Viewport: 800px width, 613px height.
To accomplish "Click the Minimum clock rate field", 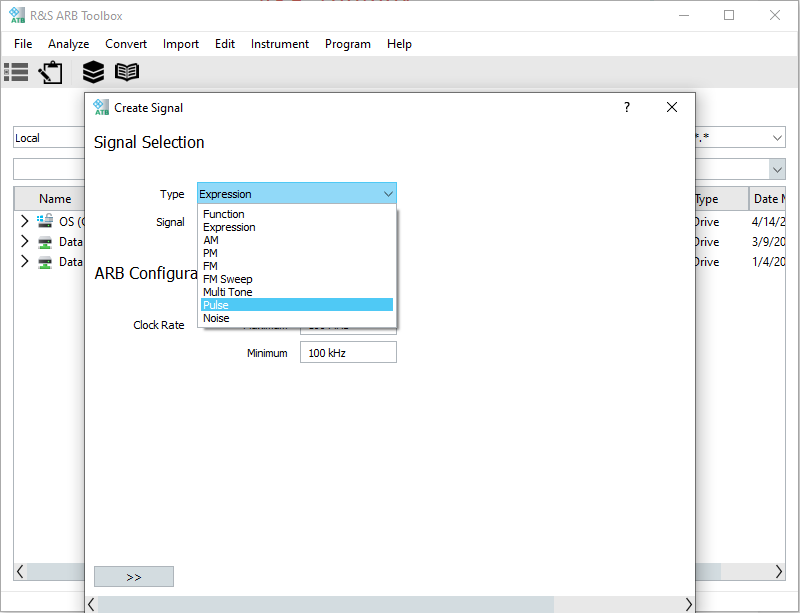I will [348, 353].
